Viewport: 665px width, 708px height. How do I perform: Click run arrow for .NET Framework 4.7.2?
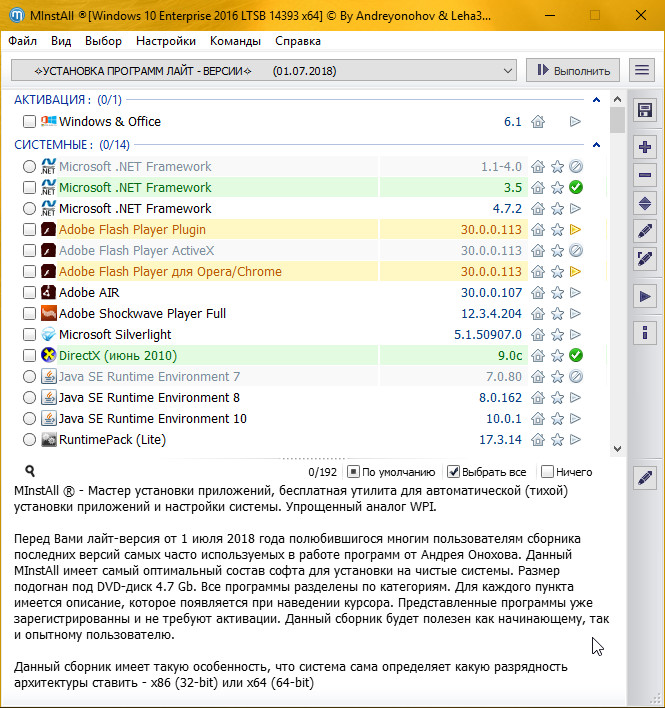click(575, 209)
